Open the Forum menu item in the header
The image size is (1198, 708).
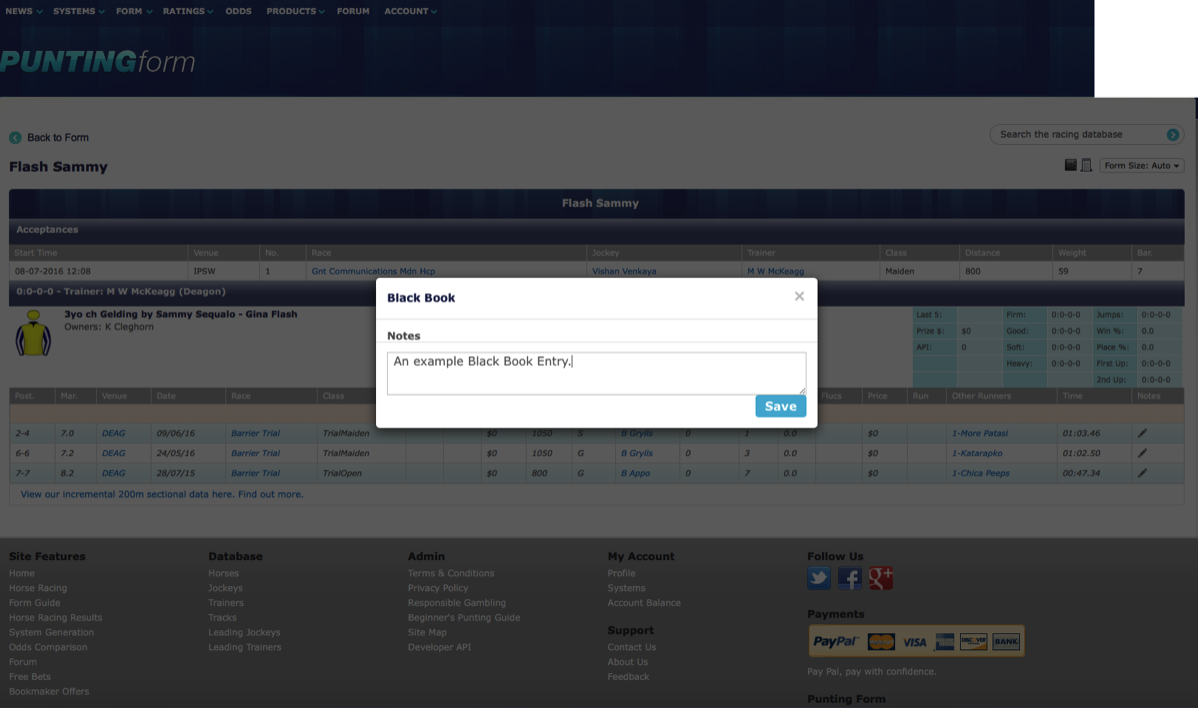tap(353, 11)
